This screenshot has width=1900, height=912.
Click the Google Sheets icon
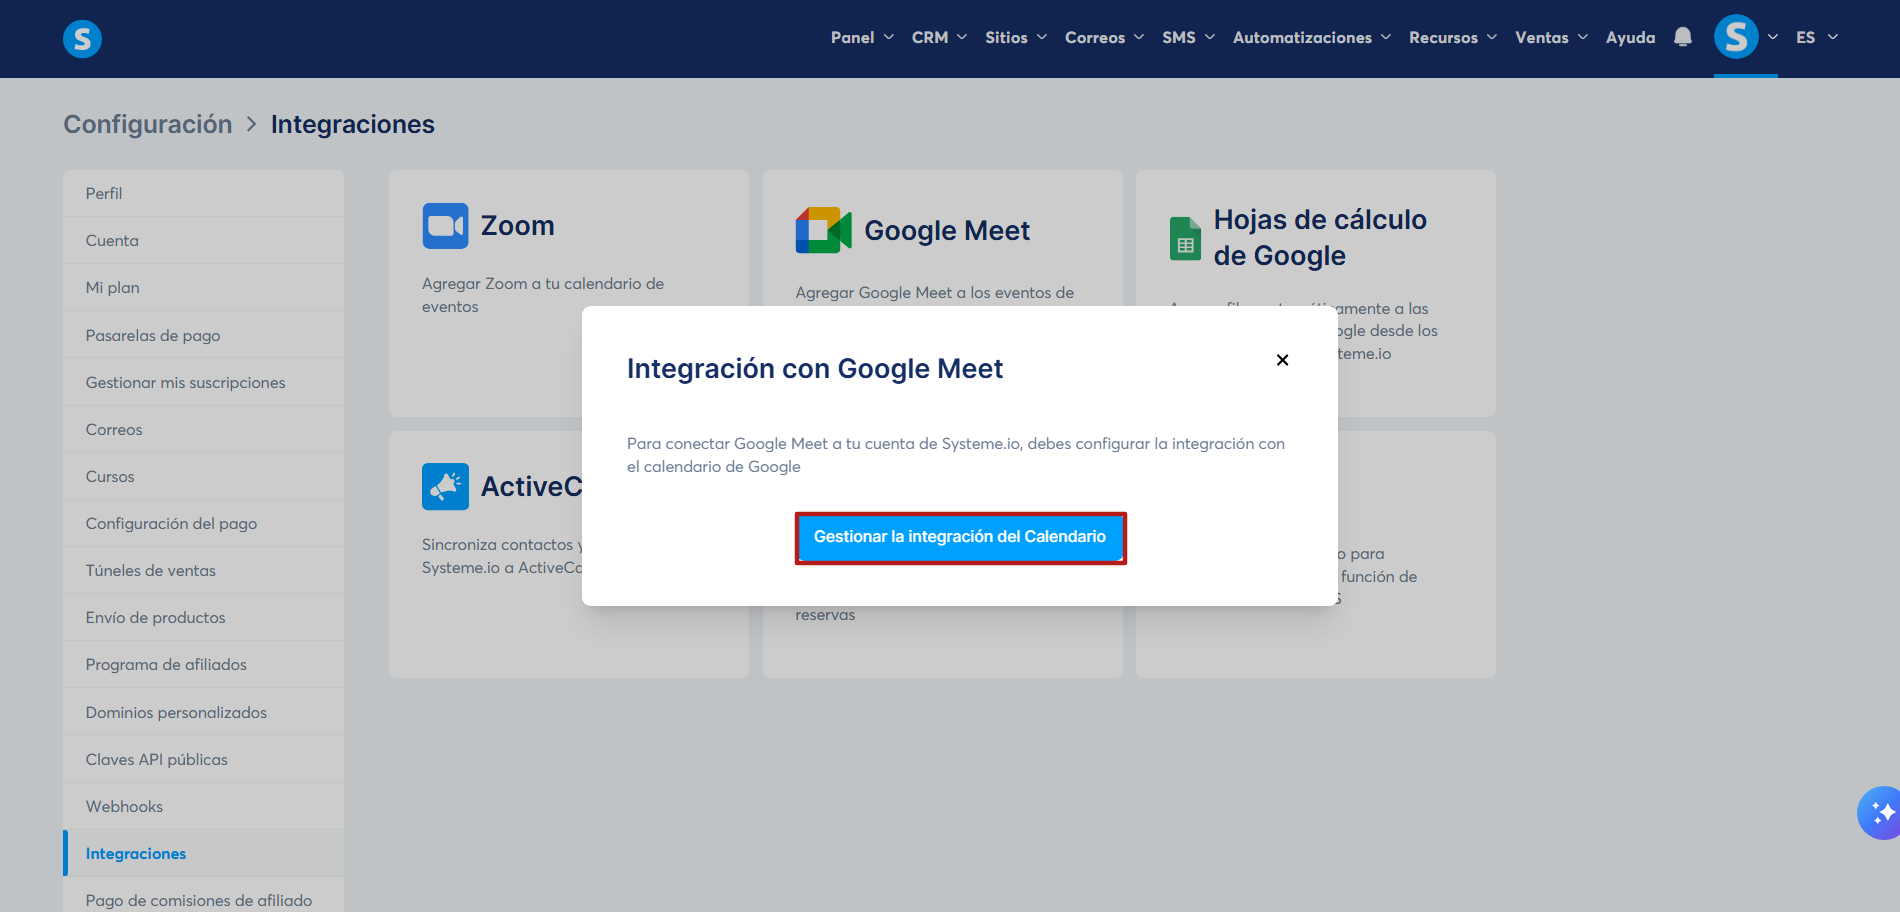click(1185, 238)
